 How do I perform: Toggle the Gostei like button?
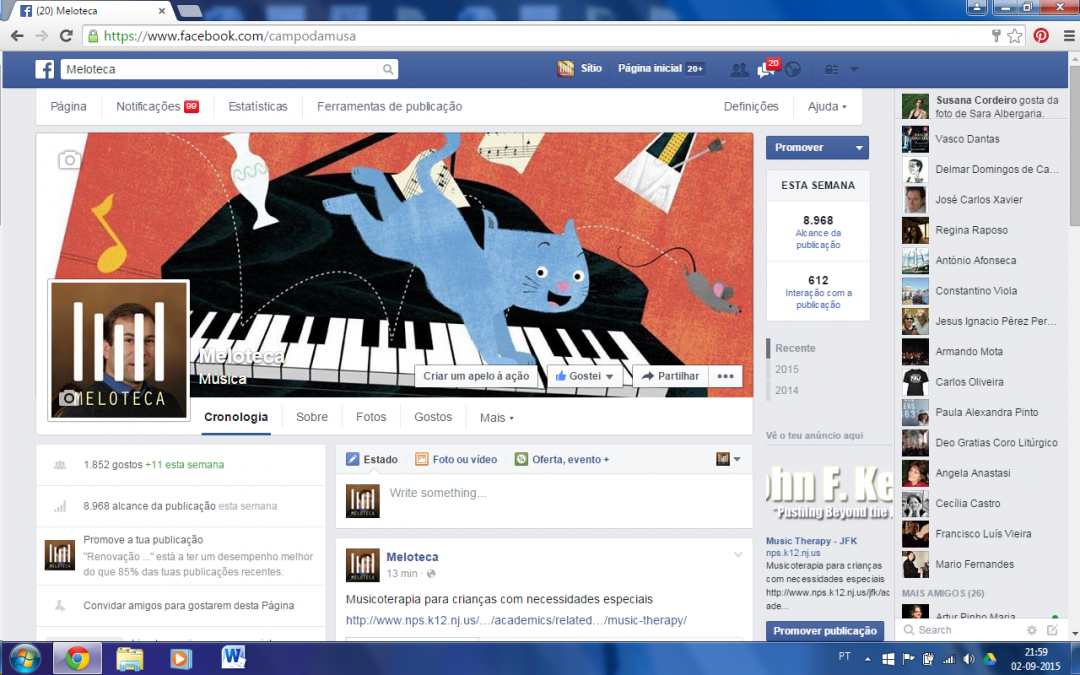click(x=584, y=376)
